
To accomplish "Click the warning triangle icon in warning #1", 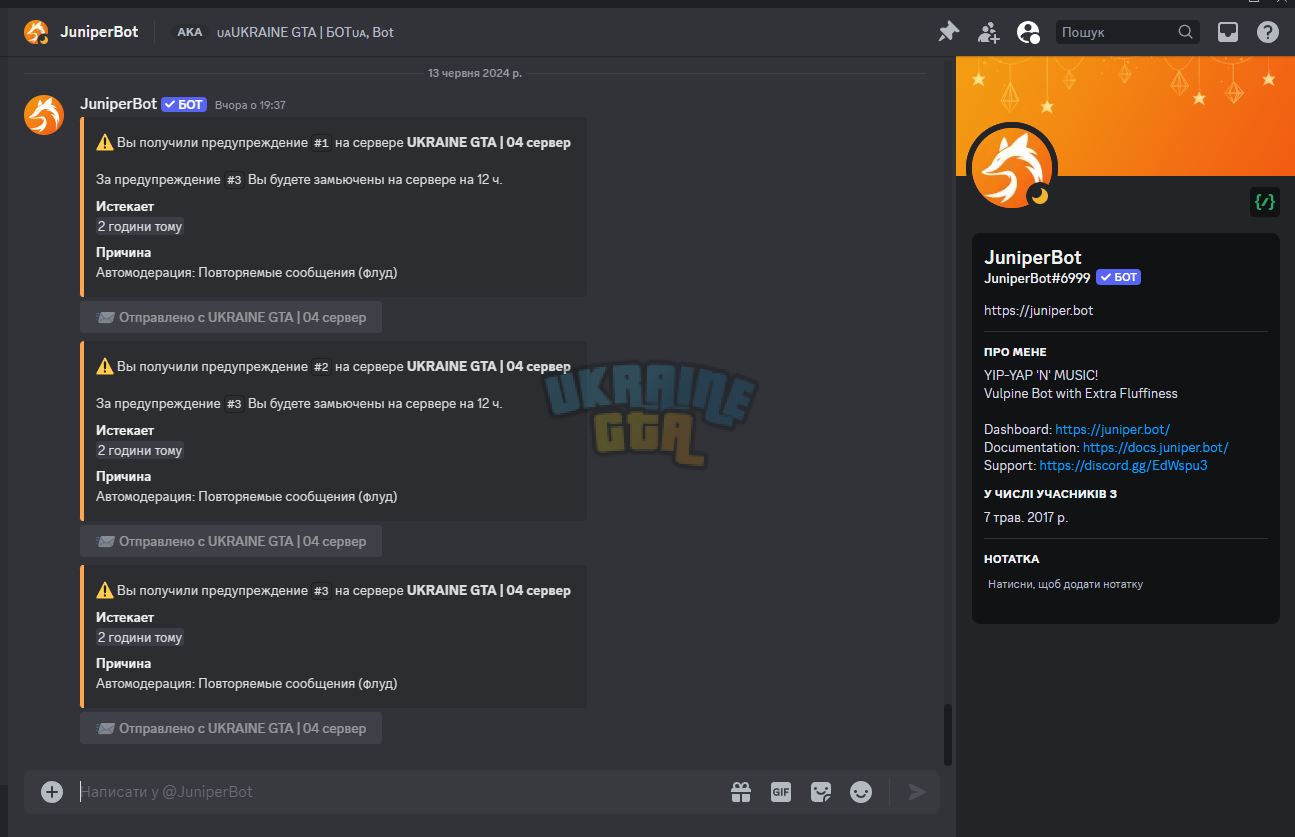I will click(105, 143).
